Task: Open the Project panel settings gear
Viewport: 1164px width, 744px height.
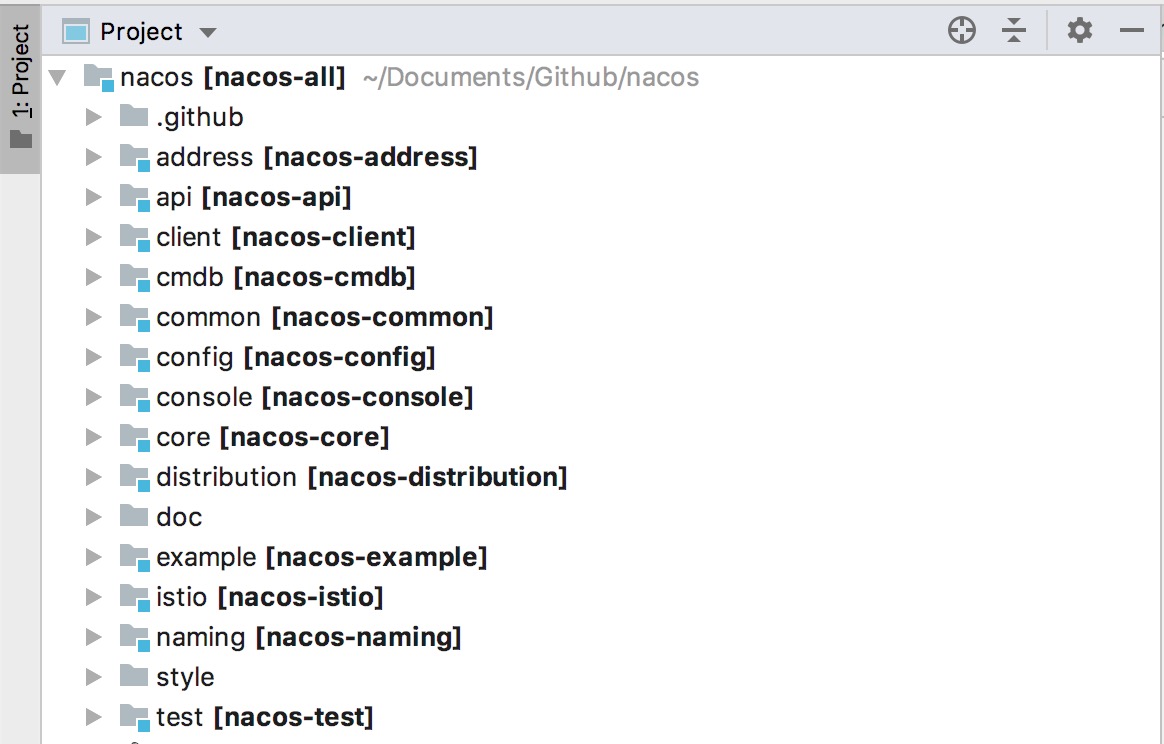Action: [x=1079, y=31]
